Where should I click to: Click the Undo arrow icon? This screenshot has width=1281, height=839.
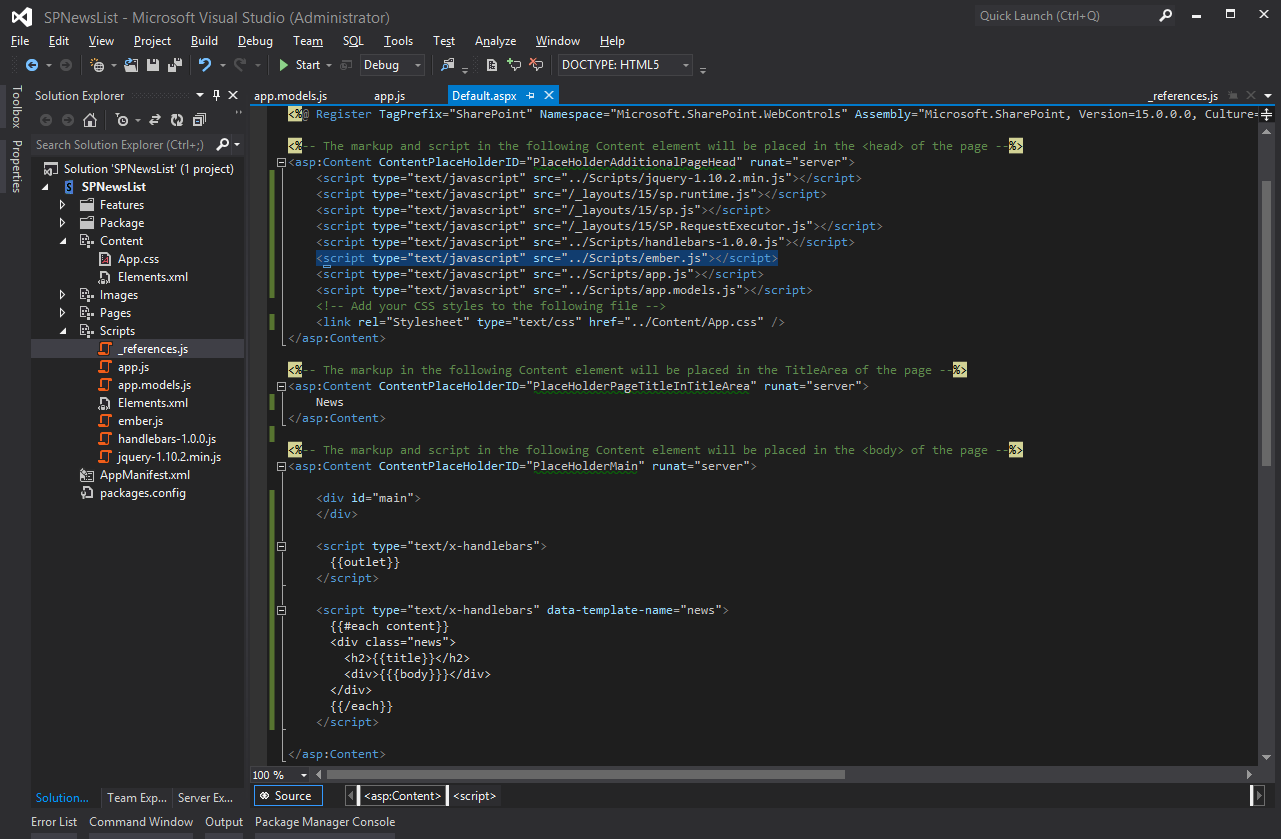[x=205, y=65]
